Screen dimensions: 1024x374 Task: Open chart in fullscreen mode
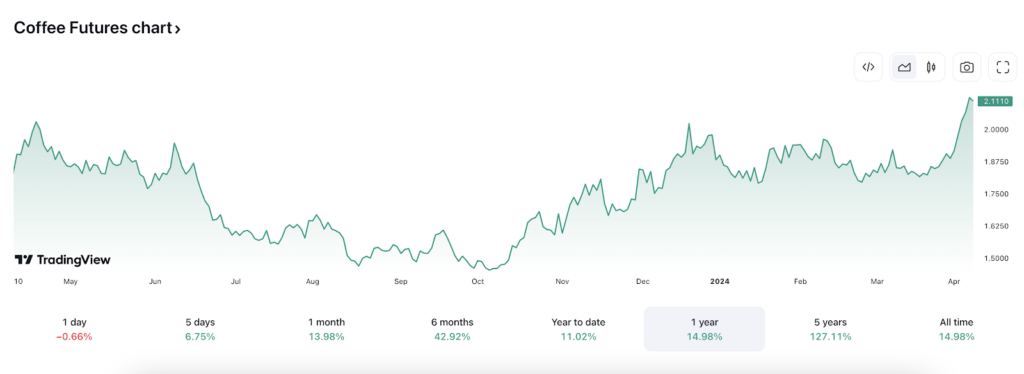click(x=1002, y=67)
